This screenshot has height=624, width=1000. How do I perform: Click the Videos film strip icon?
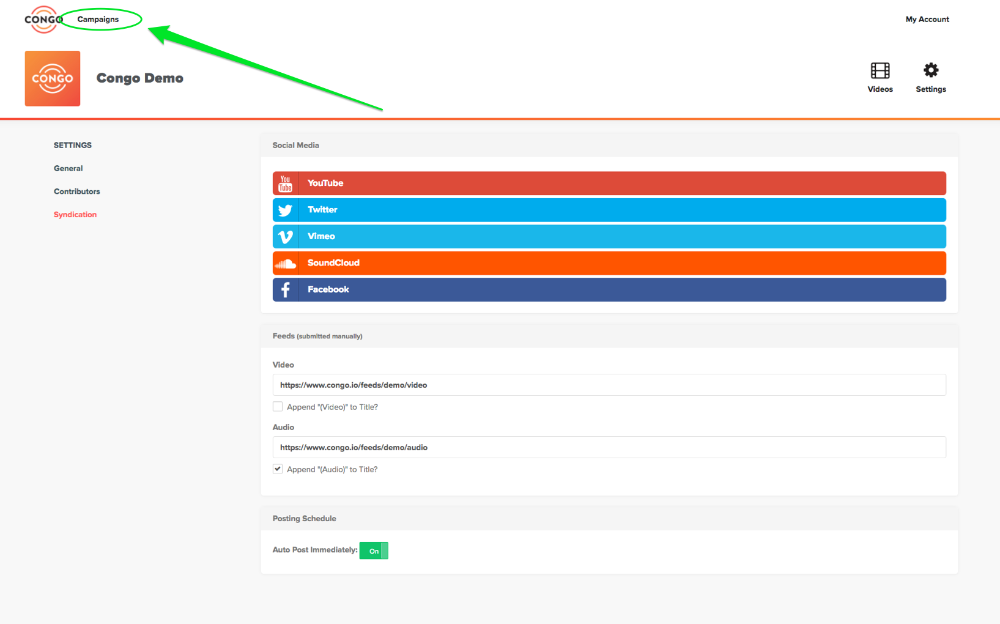click(x=879, y=70)
